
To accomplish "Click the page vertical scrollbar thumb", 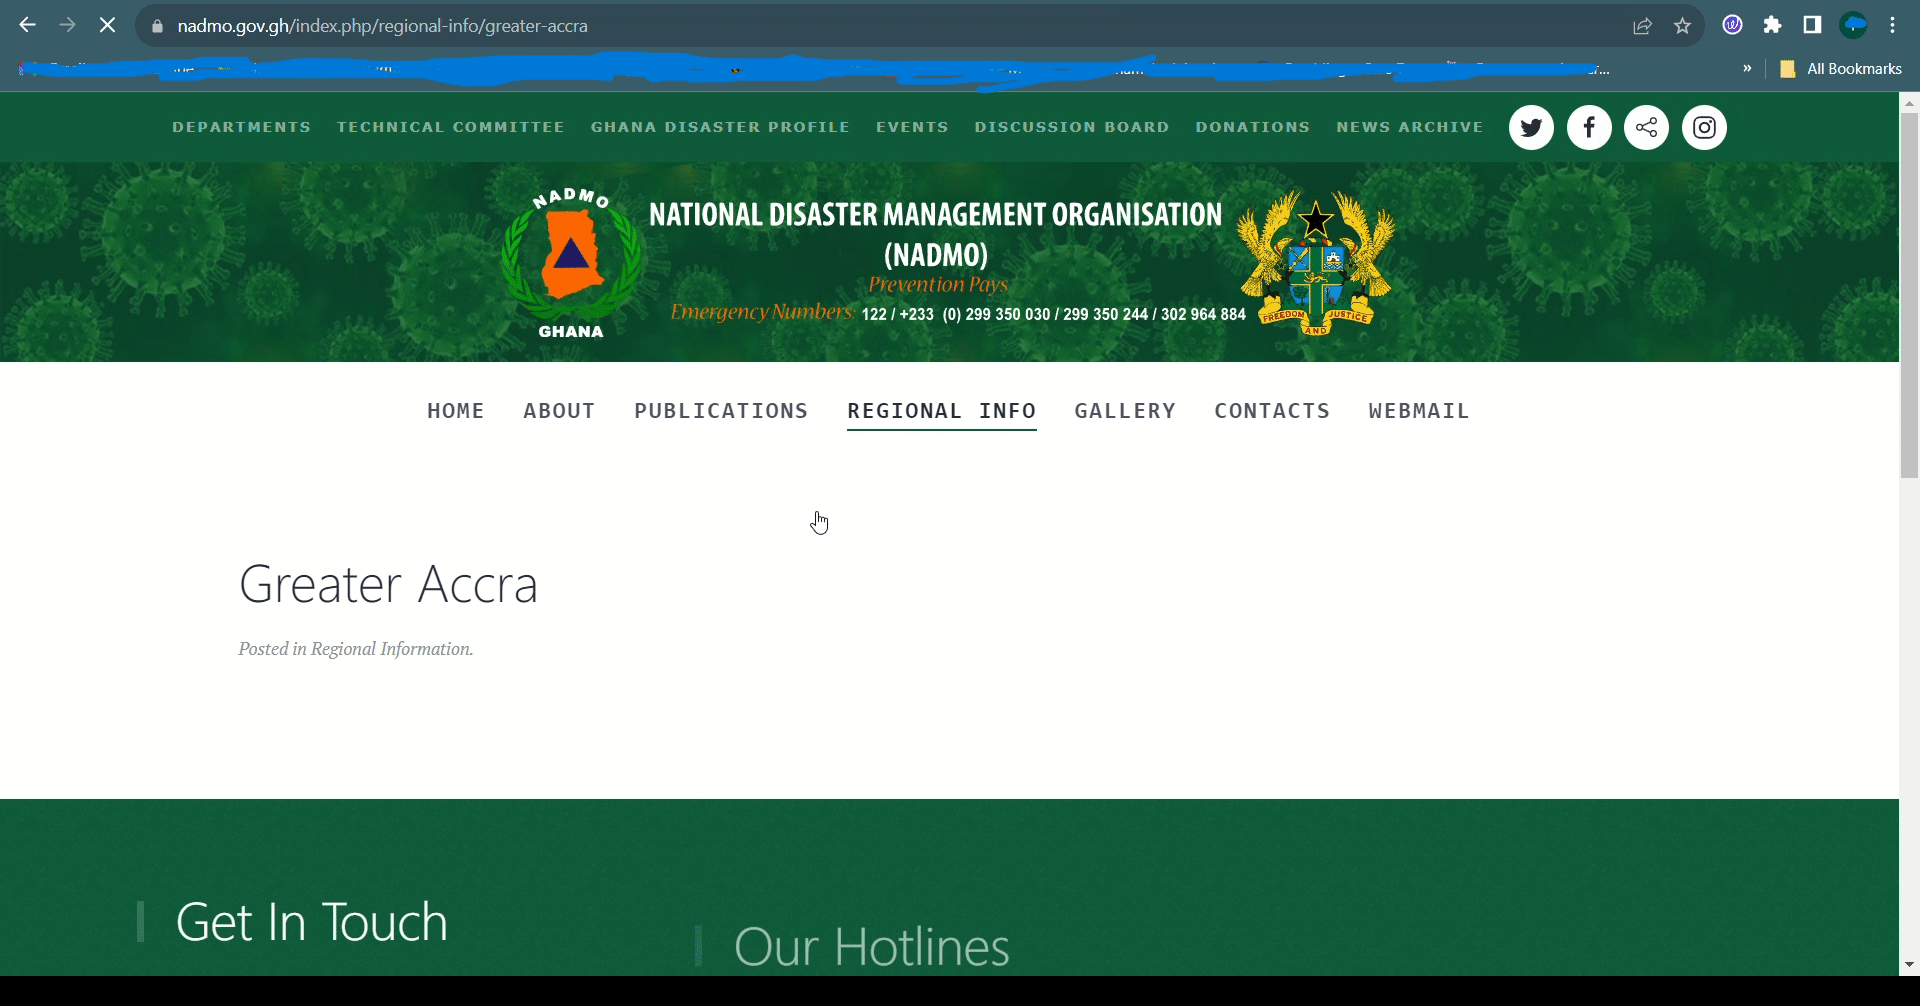I will (1909, 295).
